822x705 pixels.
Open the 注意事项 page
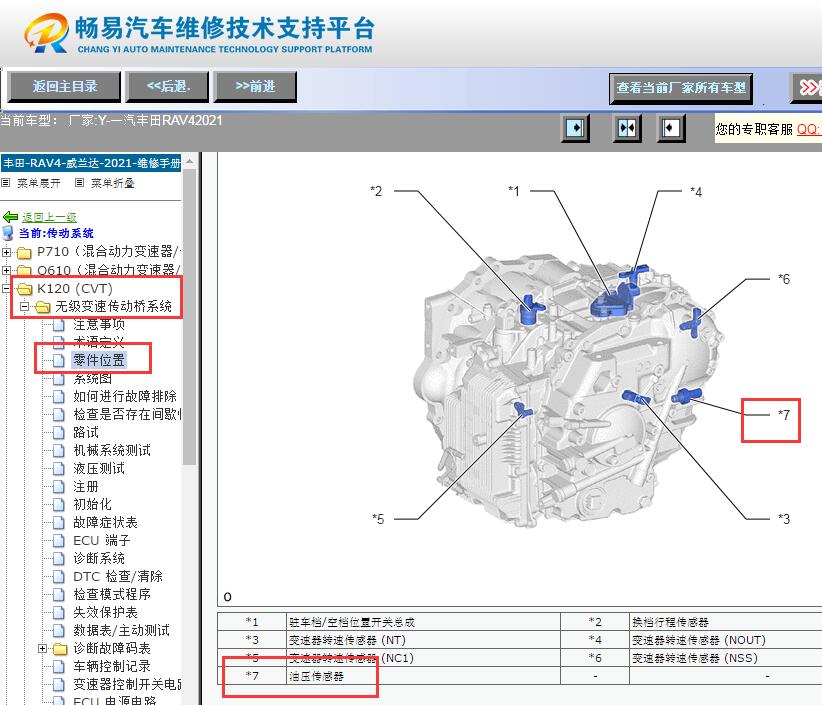pyautogui.click(x=99, y=324)
